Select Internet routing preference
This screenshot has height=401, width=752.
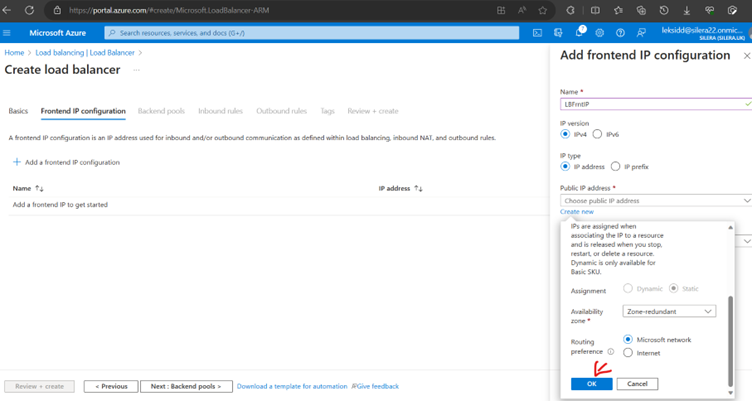pyautogui.click(x=628, y=353)
